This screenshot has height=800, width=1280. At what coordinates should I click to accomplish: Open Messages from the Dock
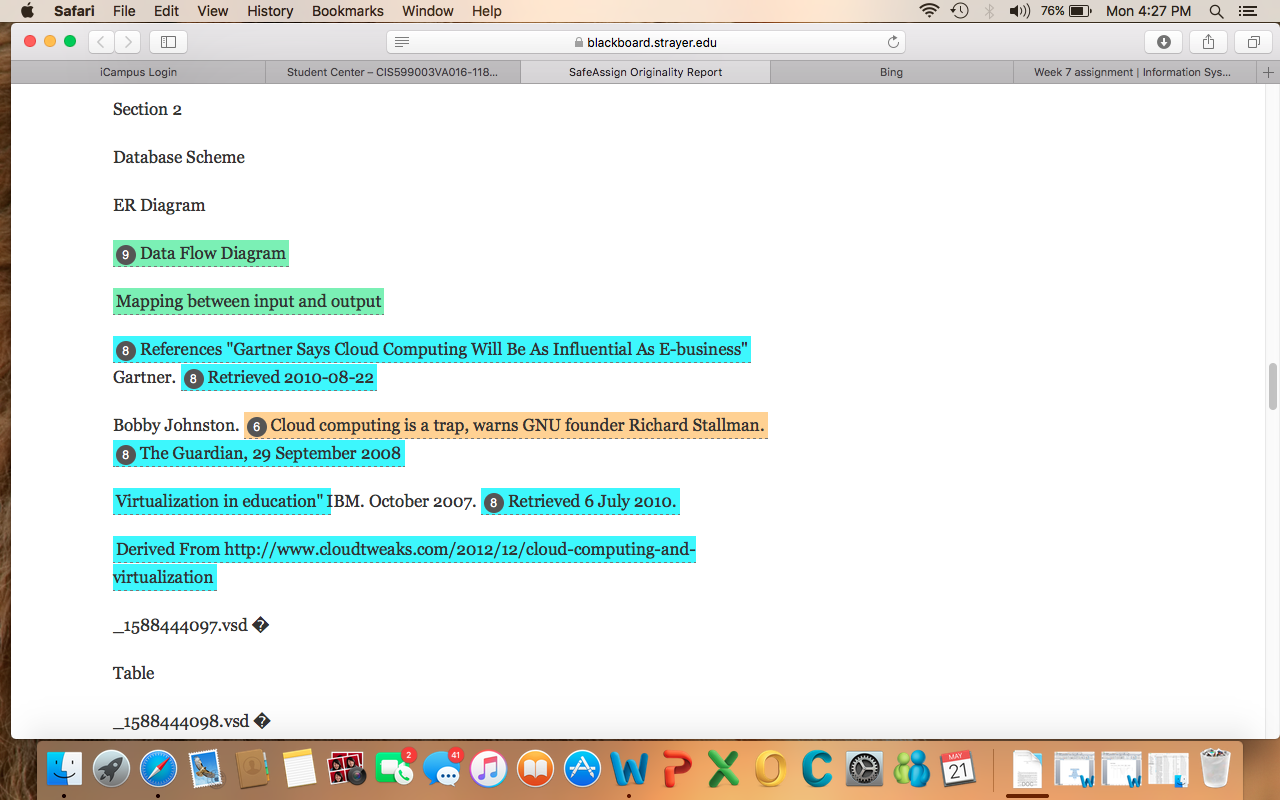tap(442, 768)
